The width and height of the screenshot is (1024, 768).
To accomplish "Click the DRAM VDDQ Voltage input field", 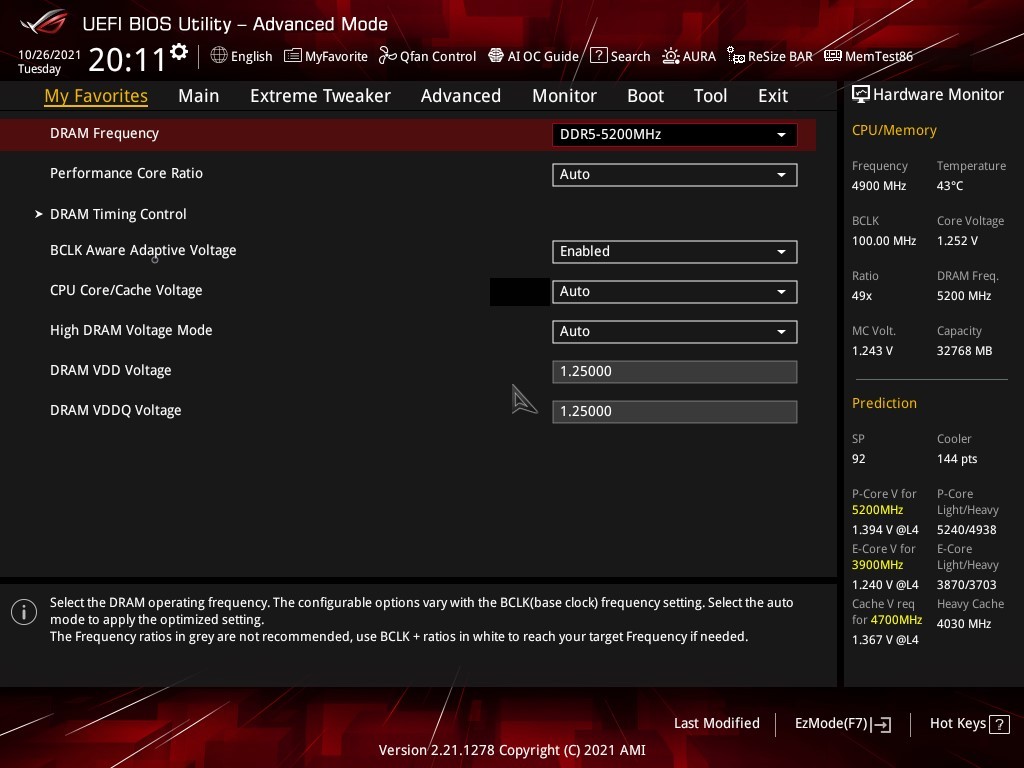I will 675,411.
